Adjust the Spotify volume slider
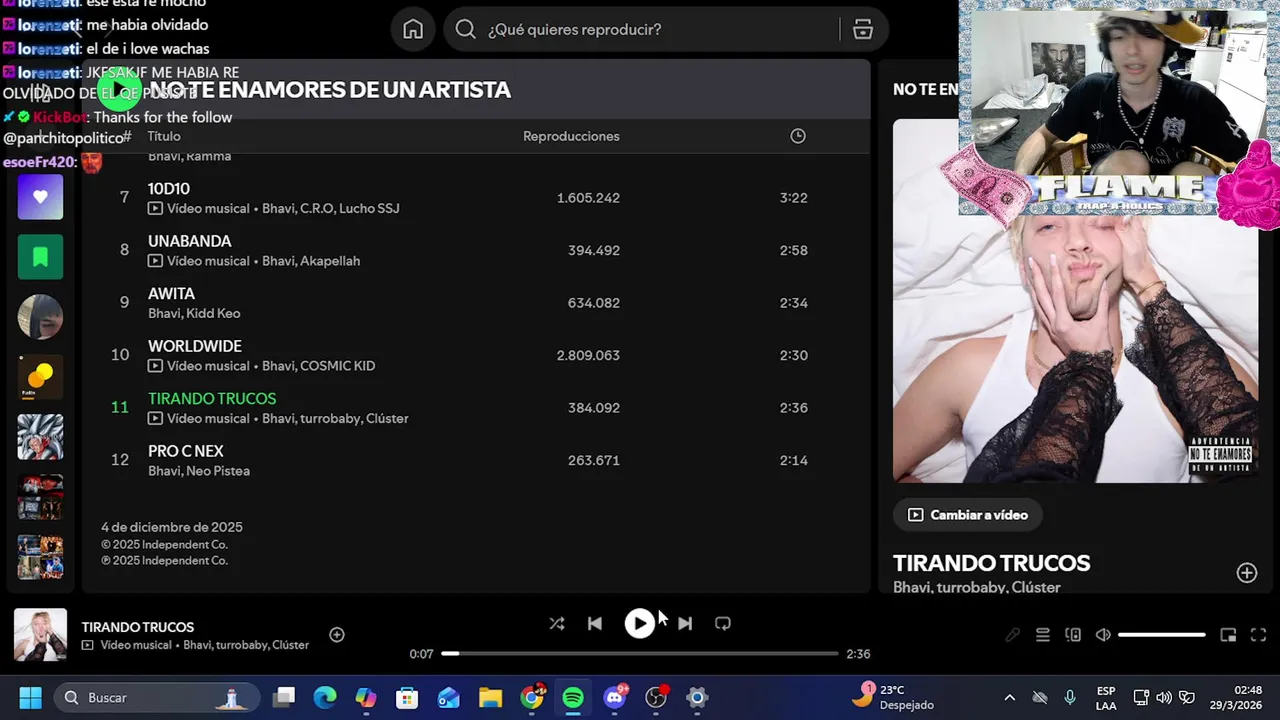 click(1162, 635)
